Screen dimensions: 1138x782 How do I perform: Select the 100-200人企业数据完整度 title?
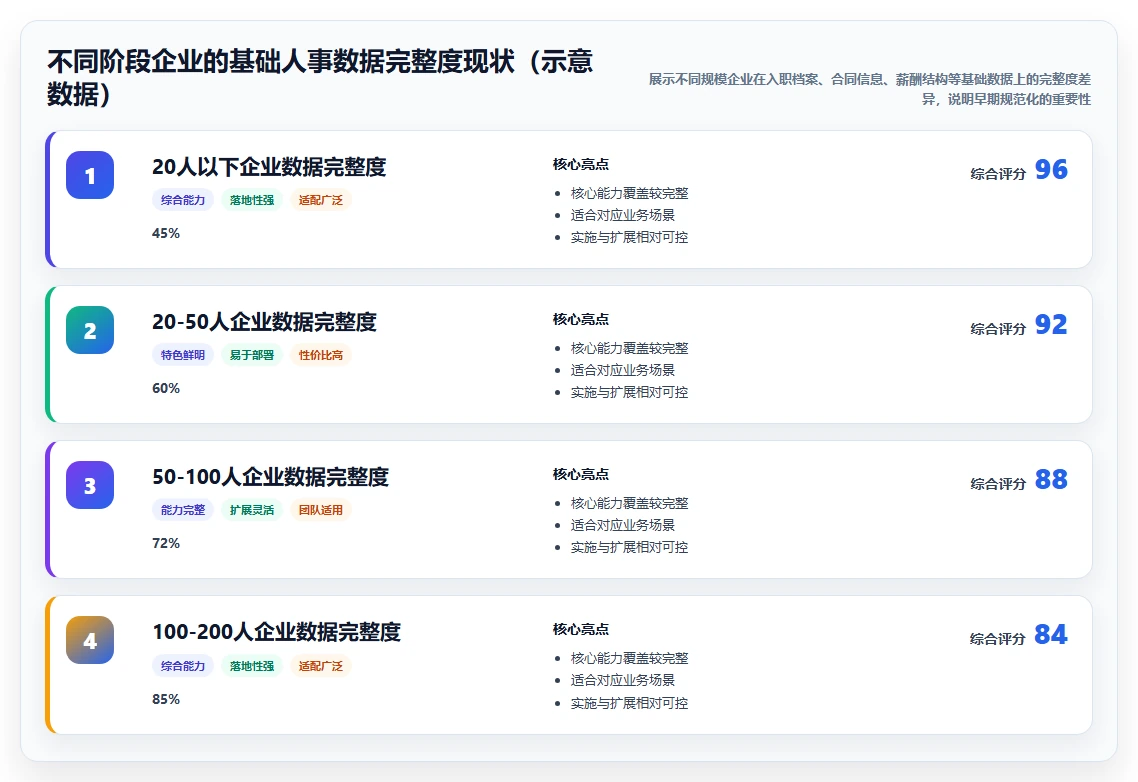point(277,632)
